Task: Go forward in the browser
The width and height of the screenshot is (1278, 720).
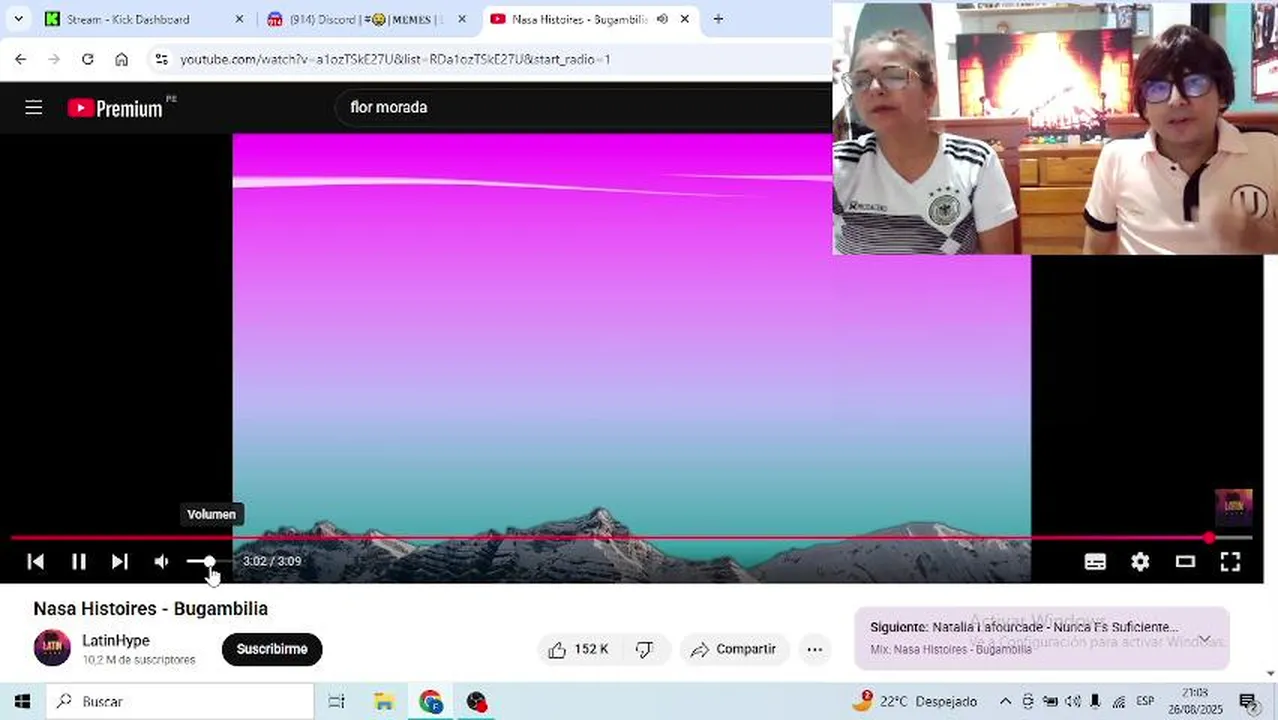Action: [54, 59]
